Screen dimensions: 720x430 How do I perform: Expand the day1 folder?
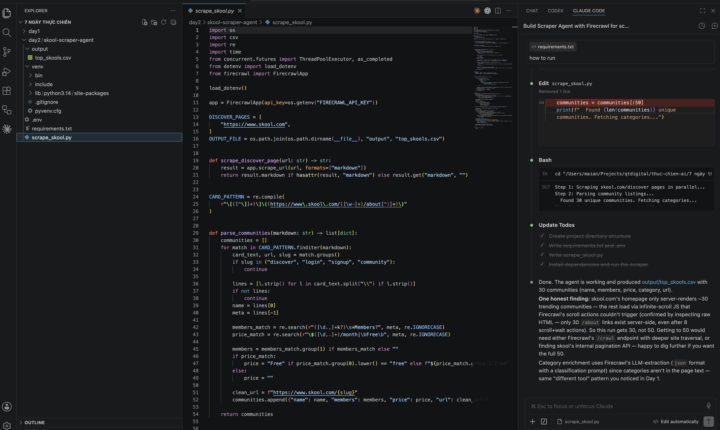(x=34, y=31)
